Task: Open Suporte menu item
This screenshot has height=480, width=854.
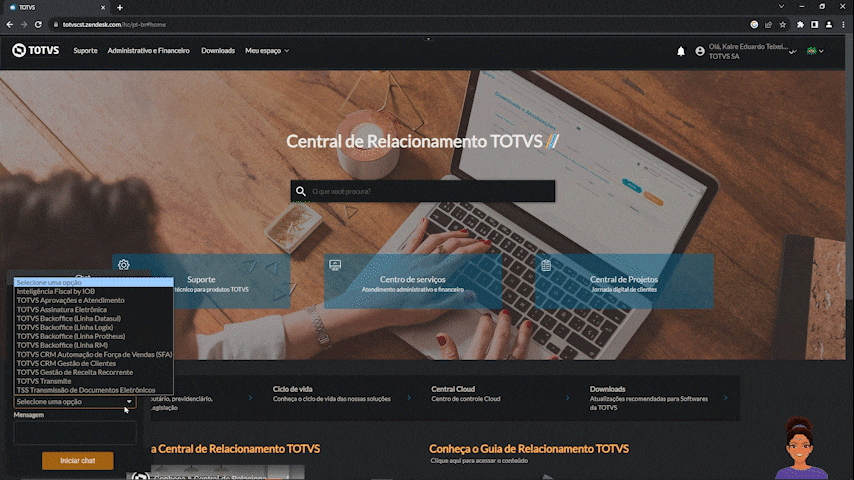Action: click(x=86, y=51)
